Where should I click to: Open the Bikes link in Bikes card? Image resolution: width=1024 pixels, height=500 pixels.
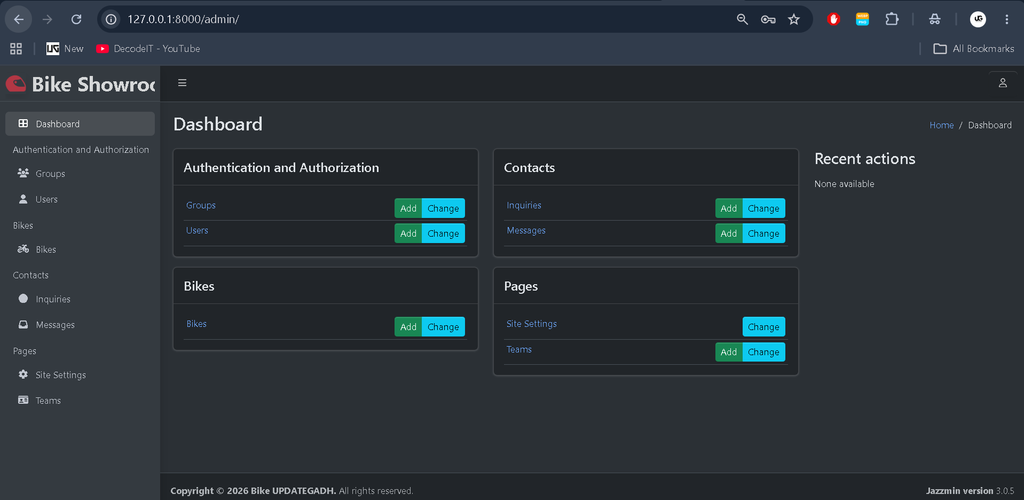click(x=196, y=324)
